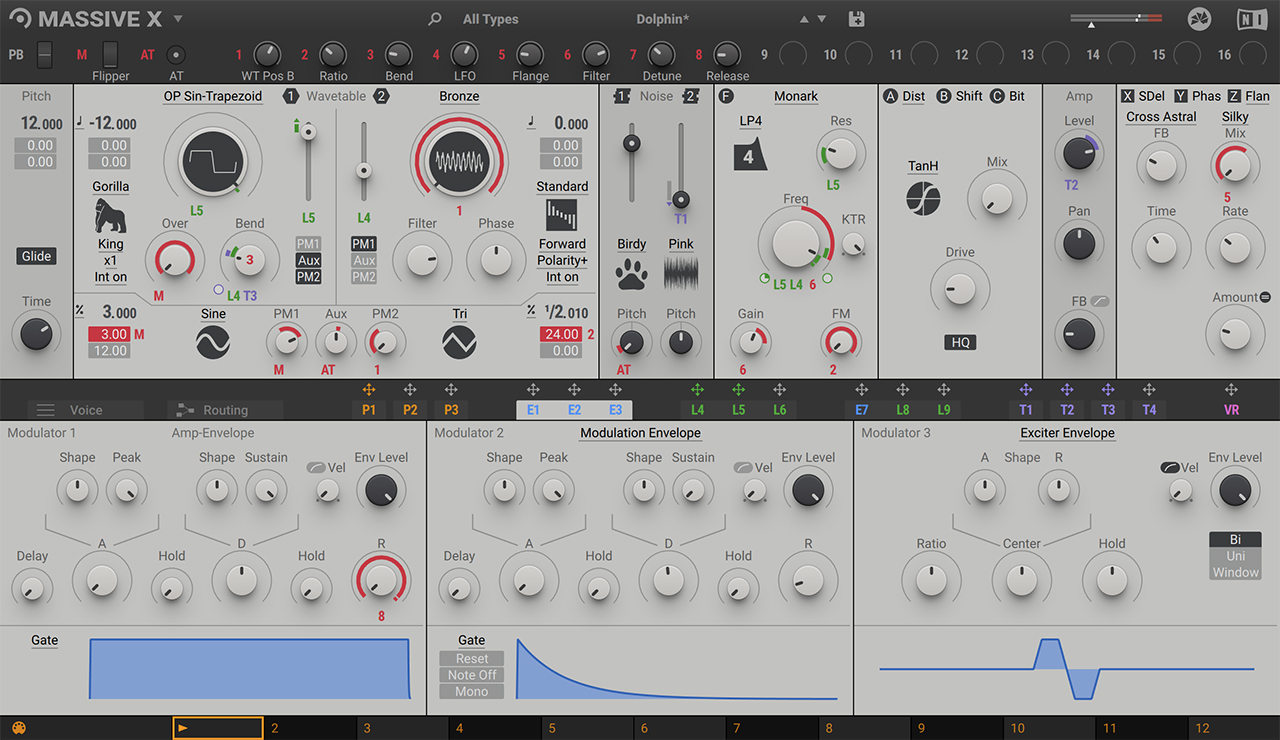
Task: Select Uni mode in Exciter Envelope
Action: [x=1235, y=556]
